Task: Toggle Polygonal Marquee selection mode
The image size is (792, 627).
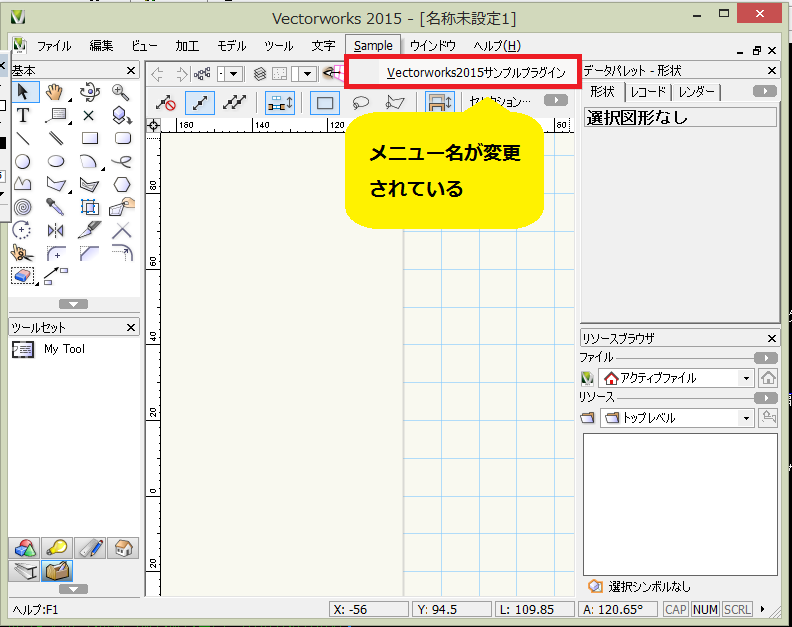Action: (x=394, y=103)
